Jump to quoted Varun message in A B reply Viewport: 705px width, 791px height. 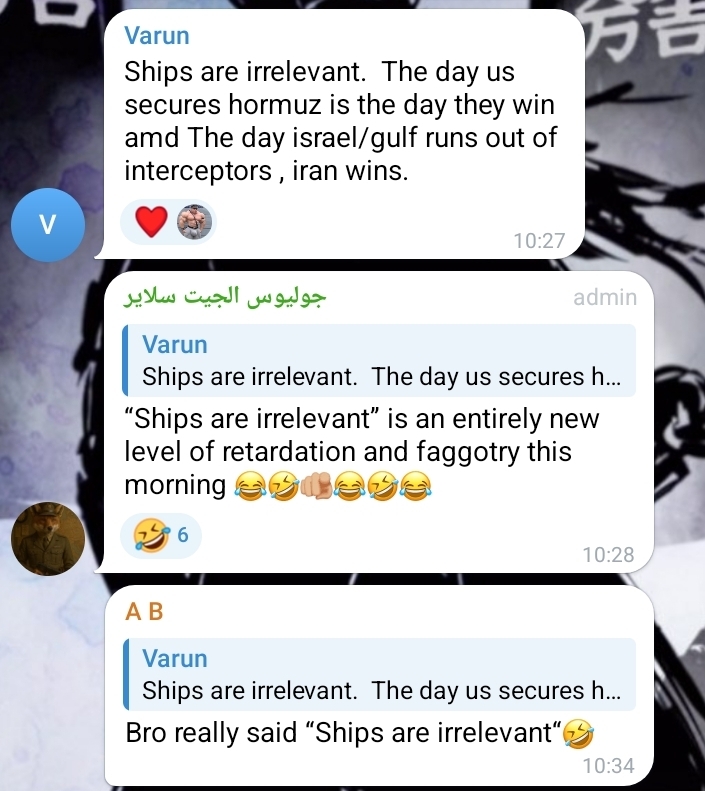click(379, 674)
